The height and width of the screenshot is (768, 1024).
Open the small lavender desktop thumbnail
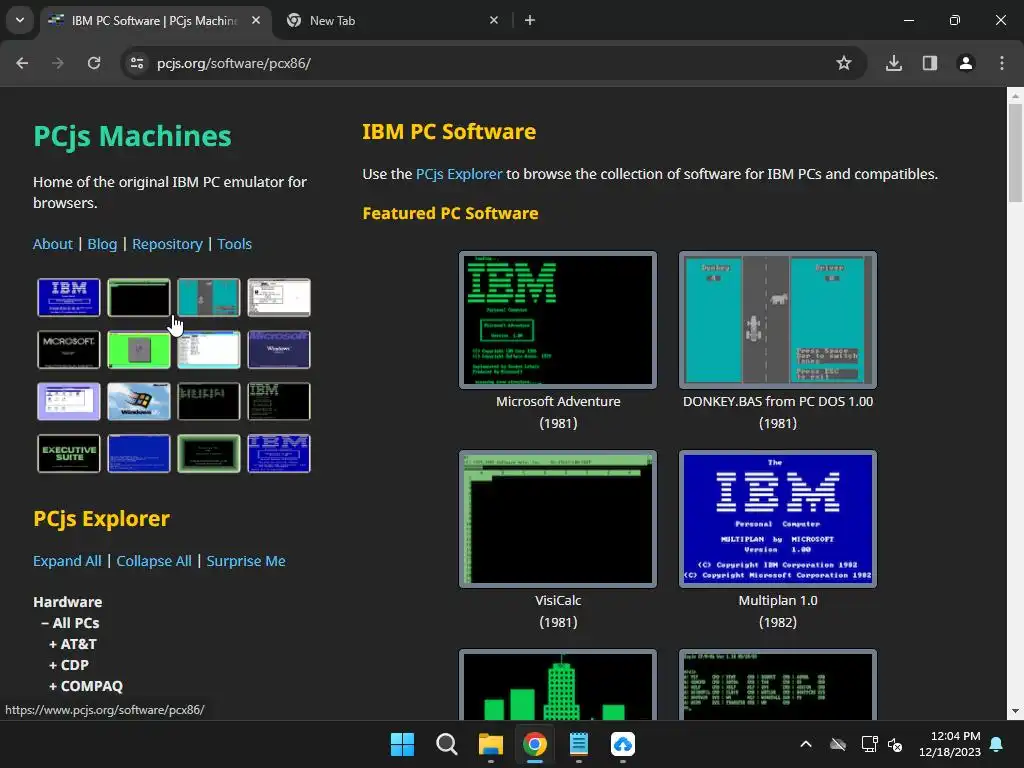click(x=69, y=401)
